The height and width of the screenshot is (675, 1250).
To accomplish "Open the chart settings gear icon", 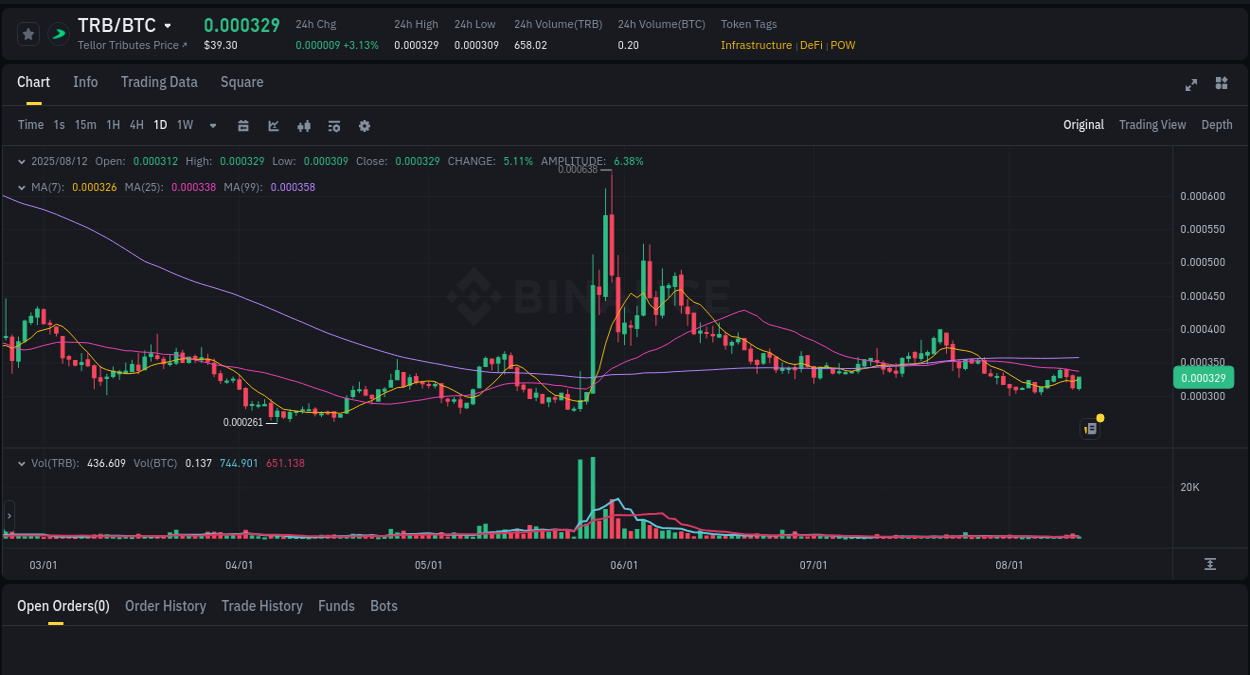I will click(x=364, y=125).
